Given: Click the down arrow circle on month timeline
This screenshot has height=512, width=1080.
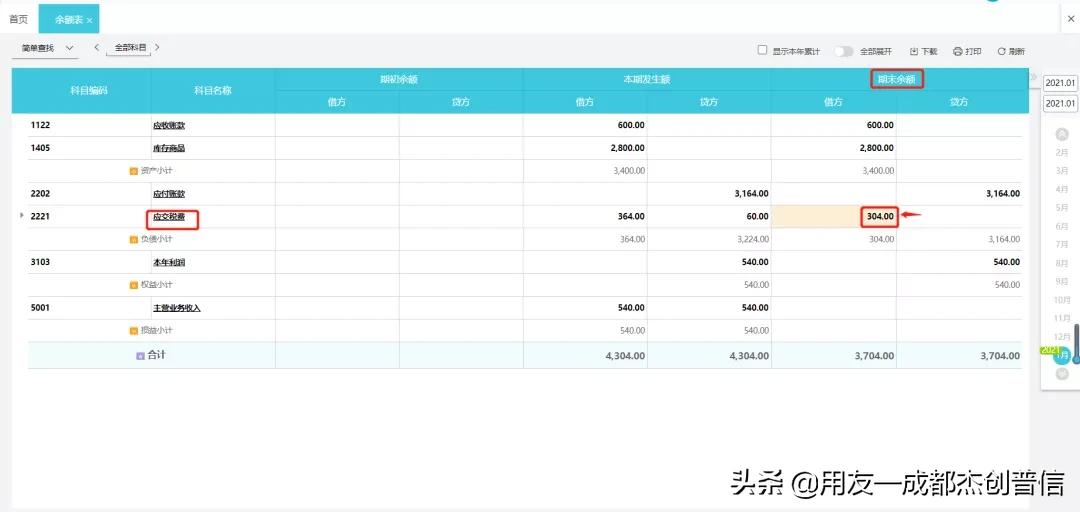Looking at the screenshot, I should (x=1062, y=373).
